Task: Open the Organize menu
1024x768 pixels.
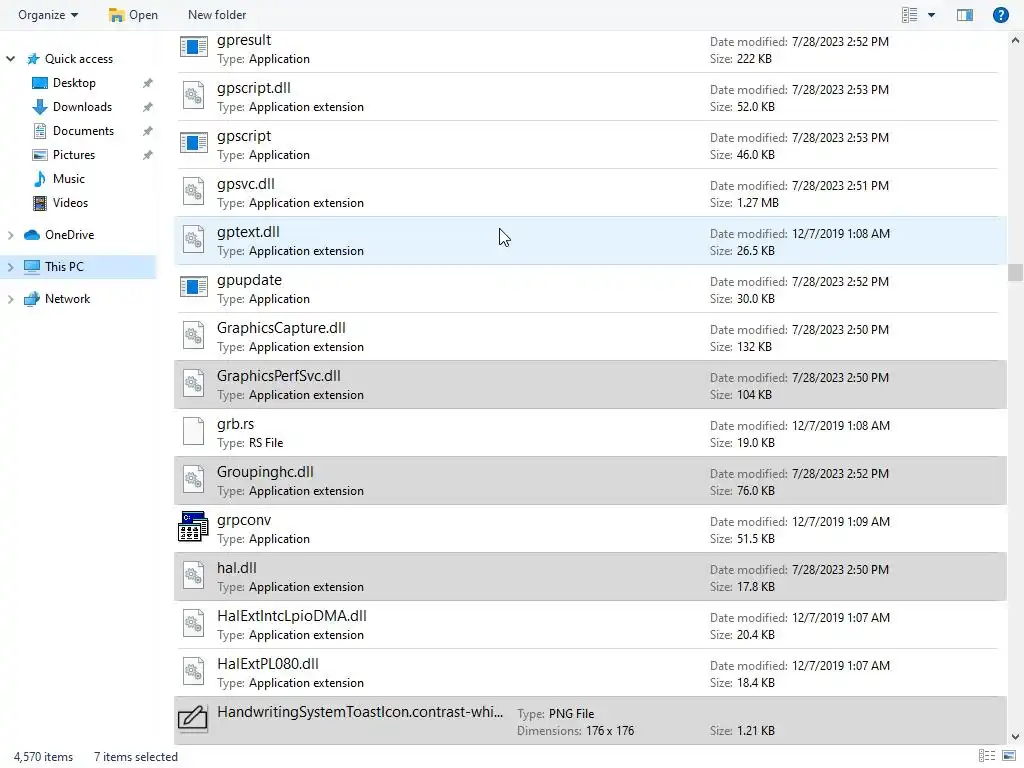Action: pyautogui.click(x=47, y=15)
